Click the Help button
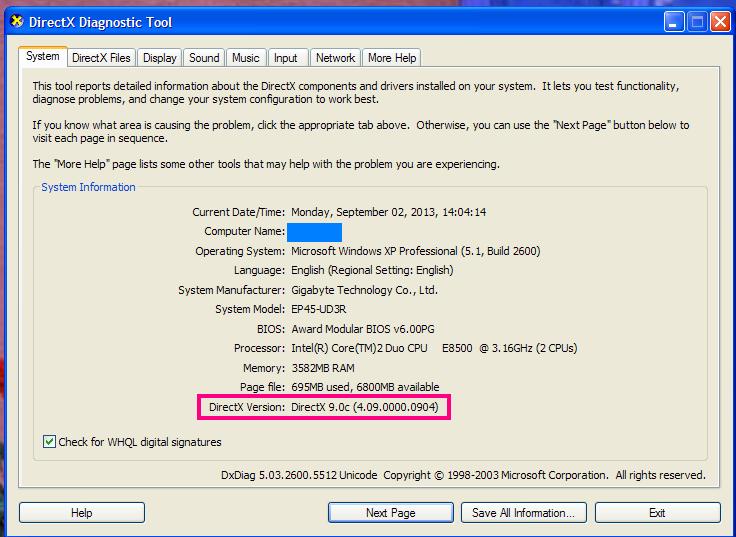 point(82,513)
